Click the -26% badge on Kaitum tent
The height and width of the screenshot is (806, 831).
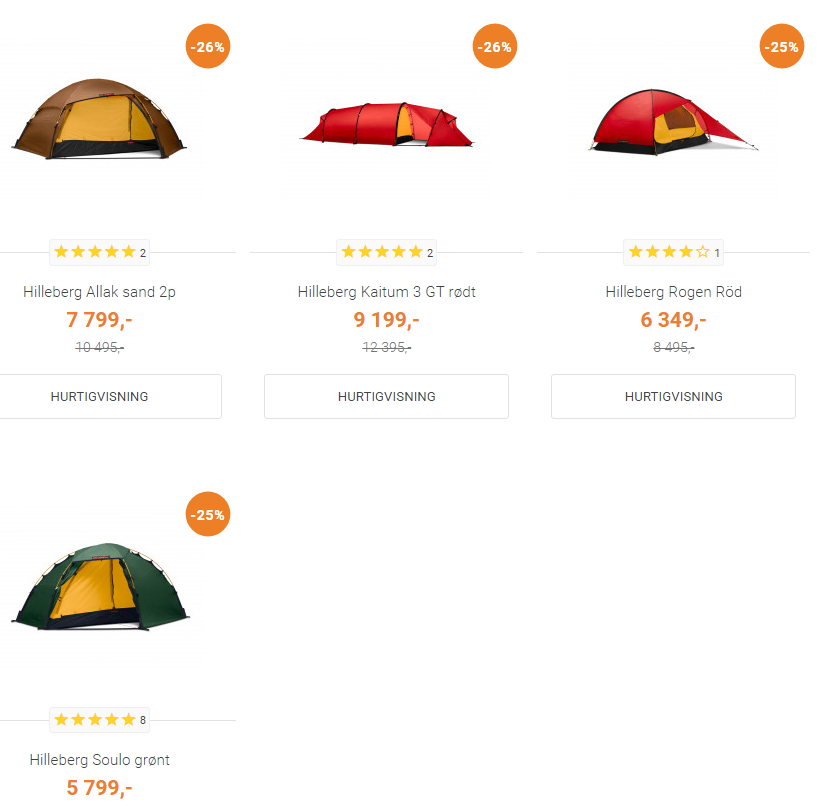(x=494, y=46)
